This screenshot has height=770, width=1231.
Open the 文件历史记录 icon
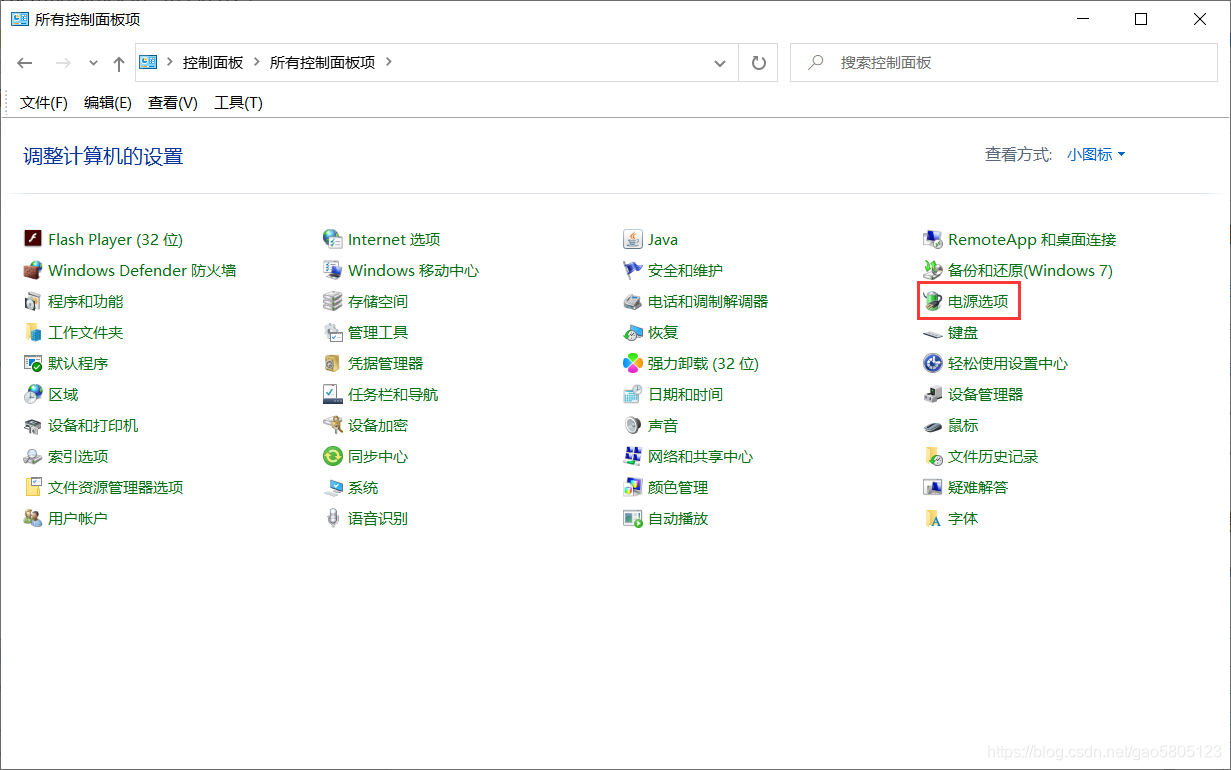pyautogui.click(x=933, y=456)
